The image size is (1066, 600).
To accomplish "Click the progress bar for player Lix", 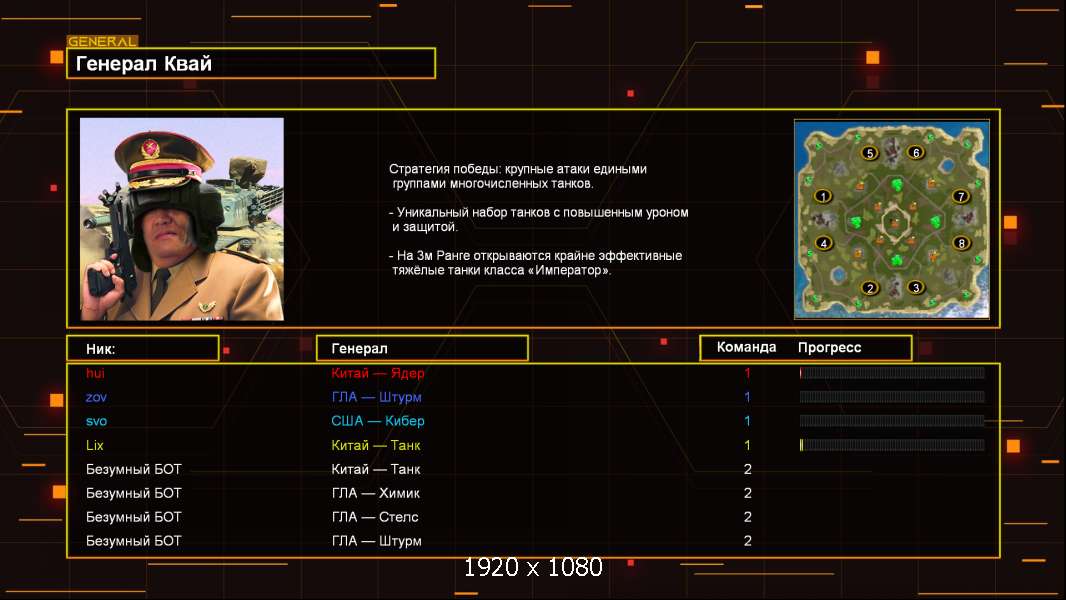I will pos(892,445).
